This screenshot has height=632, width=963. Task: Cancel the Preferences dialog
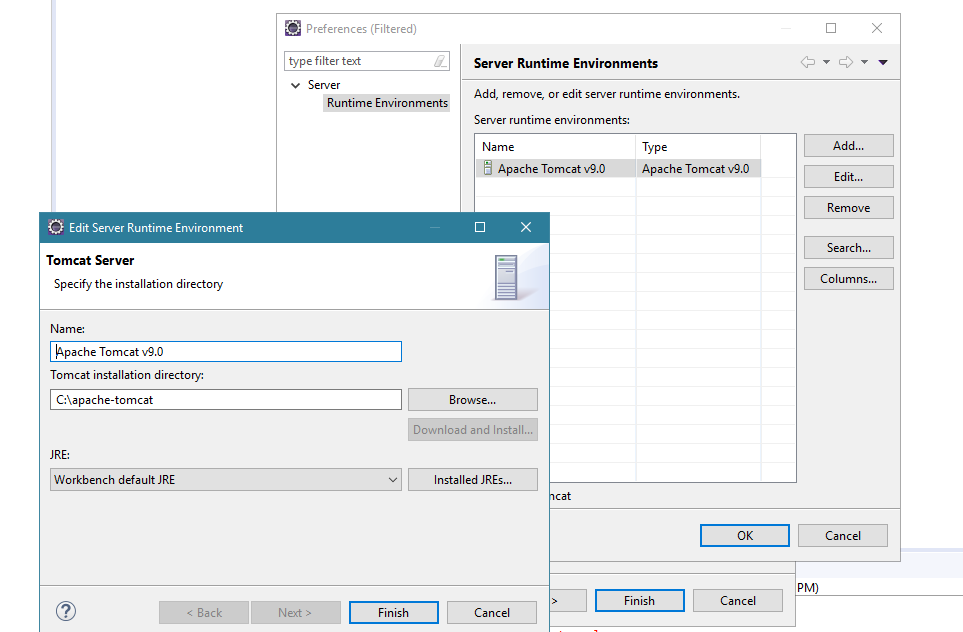(x=843, y=536)
